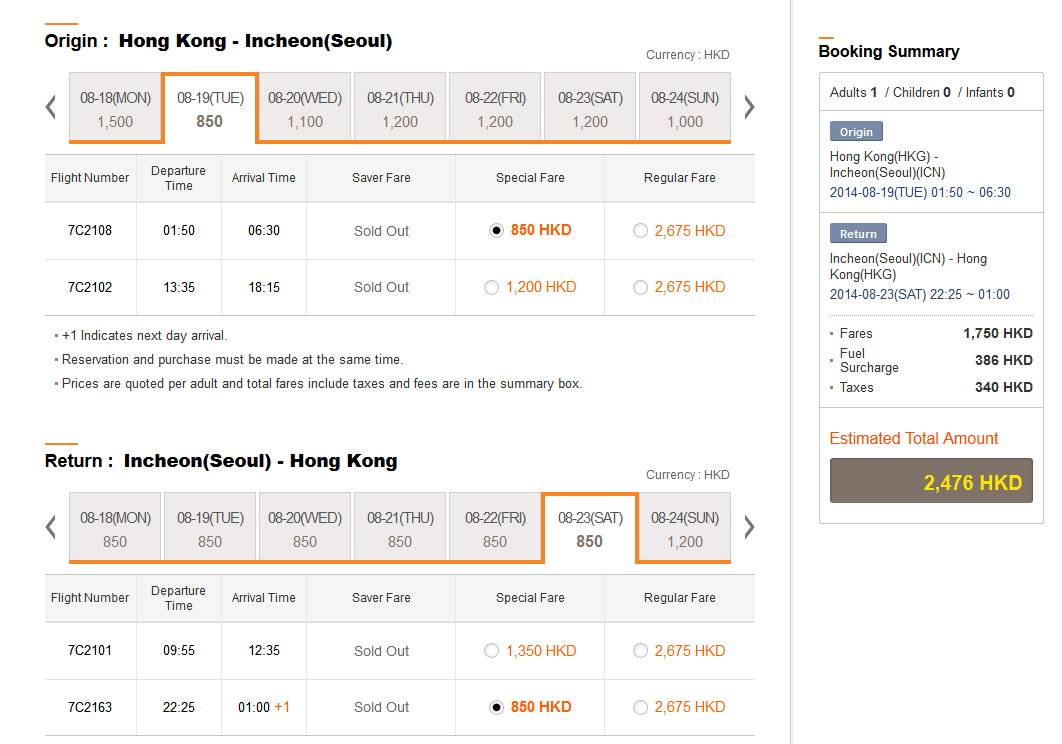The width and height of the screenshot is (1062, 744).
Task: Click the 2,476 HKD estimated total box
Action: click(x=931, y=481)
